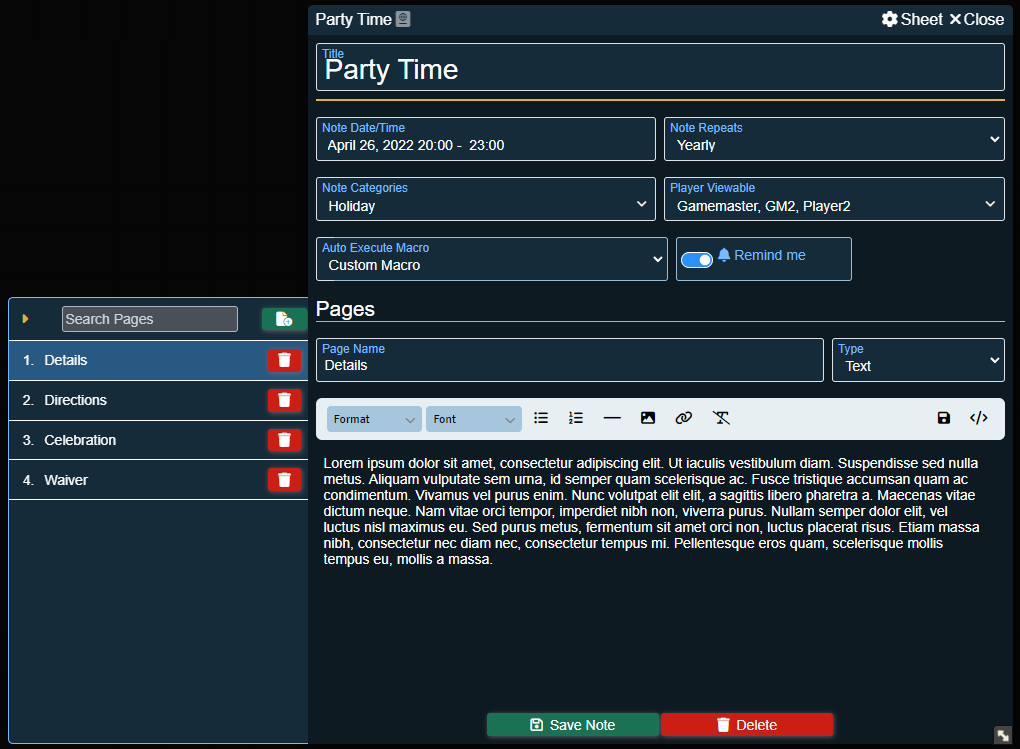
Task: Click the clear formatting icon
Action: tap(721, 418)
